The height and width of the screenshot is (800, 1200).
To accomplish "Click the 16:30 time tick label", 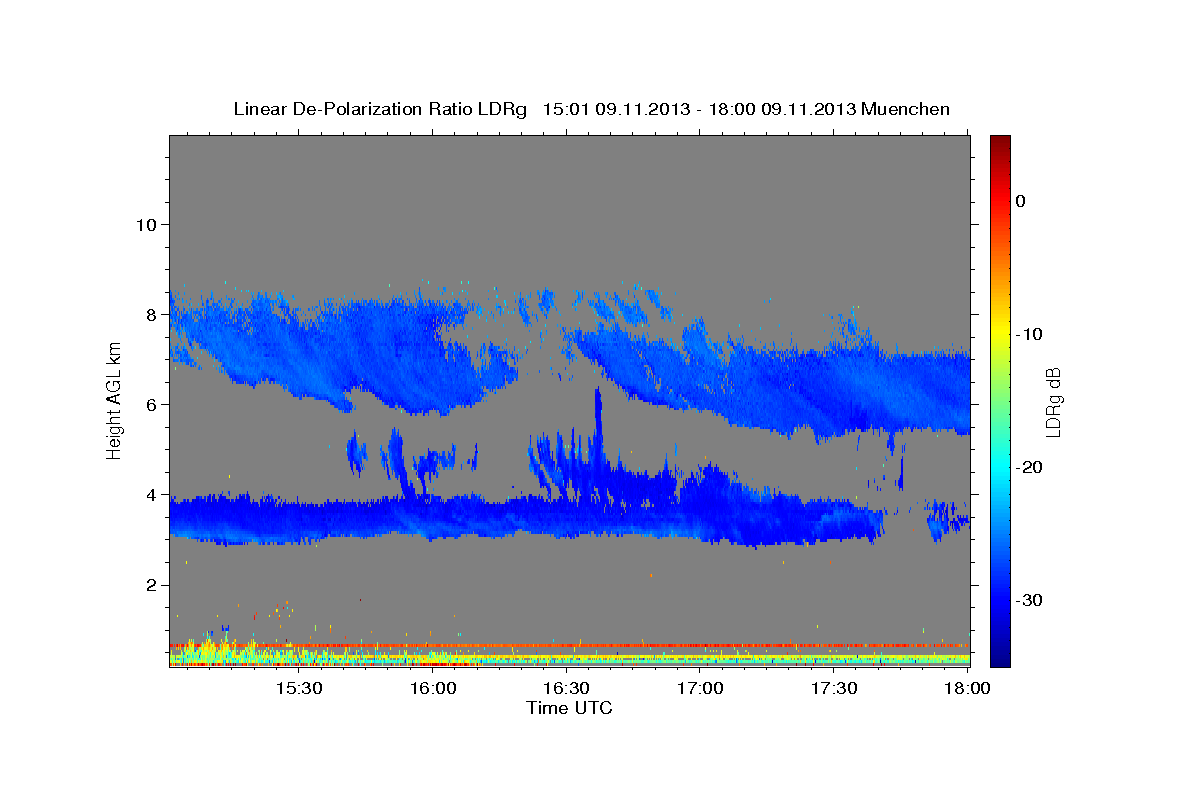I will pos(566,689).
